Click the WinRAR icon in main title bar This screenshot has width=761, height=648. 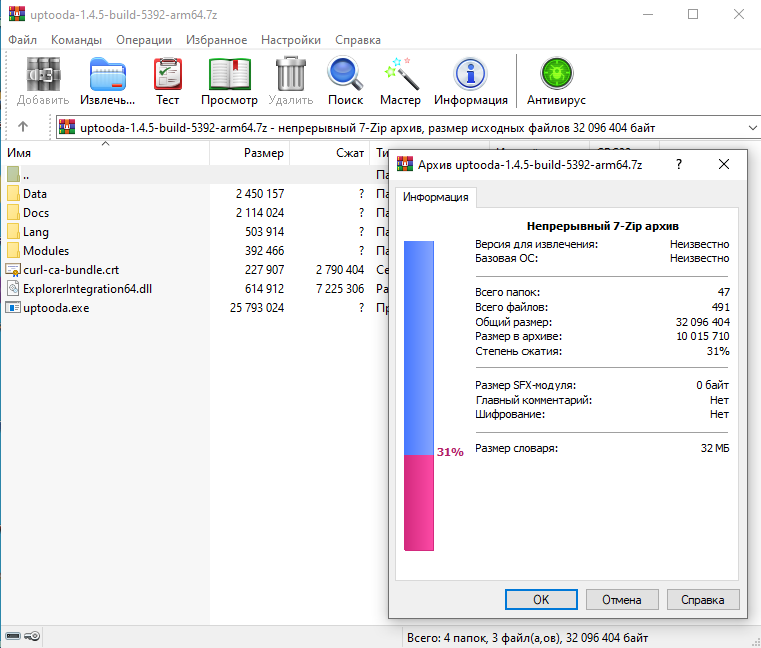[x=17, y=14]
